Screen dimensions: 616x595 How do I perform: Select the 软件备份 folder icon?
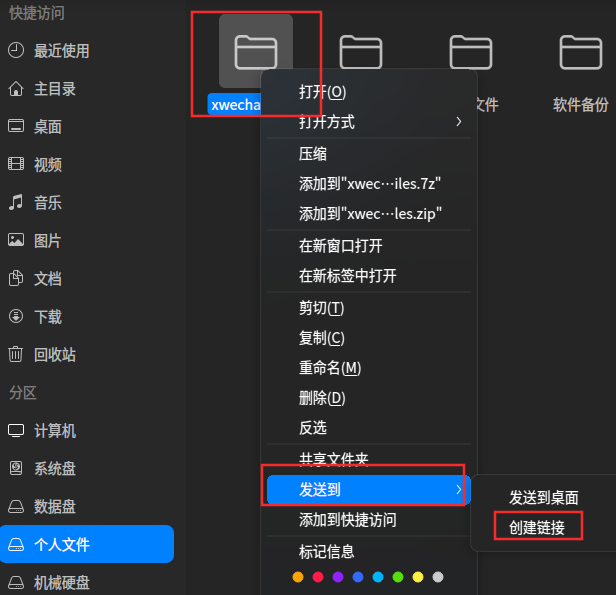pyautogui.click(x=581, y=52)
